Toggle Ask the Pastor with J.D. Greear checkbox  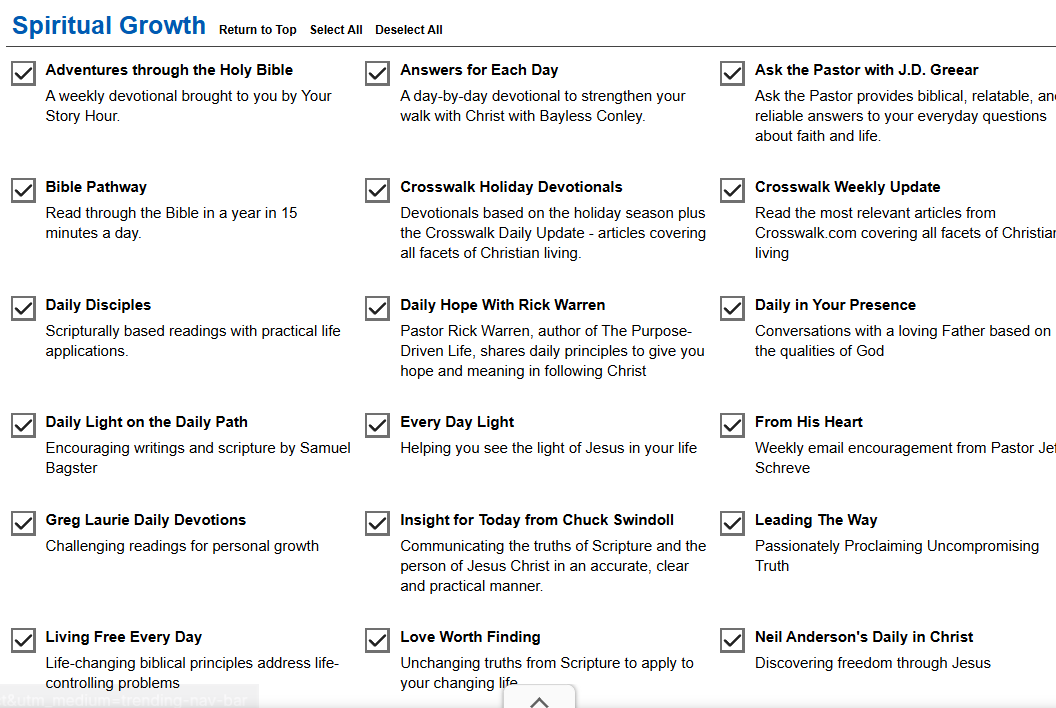[732, 73]
